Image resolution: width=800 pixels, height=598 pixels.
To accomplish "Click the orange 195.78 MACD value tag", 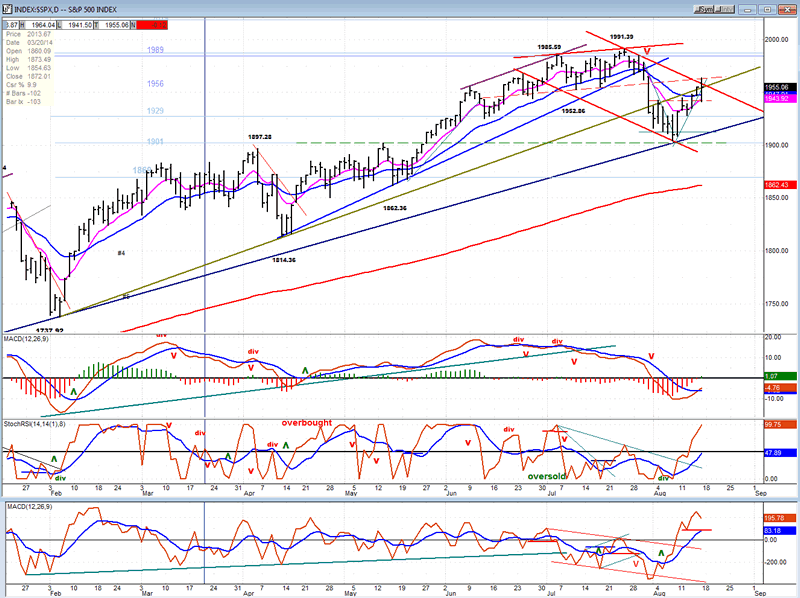I will pyautogui.click(x=780, y=518).
